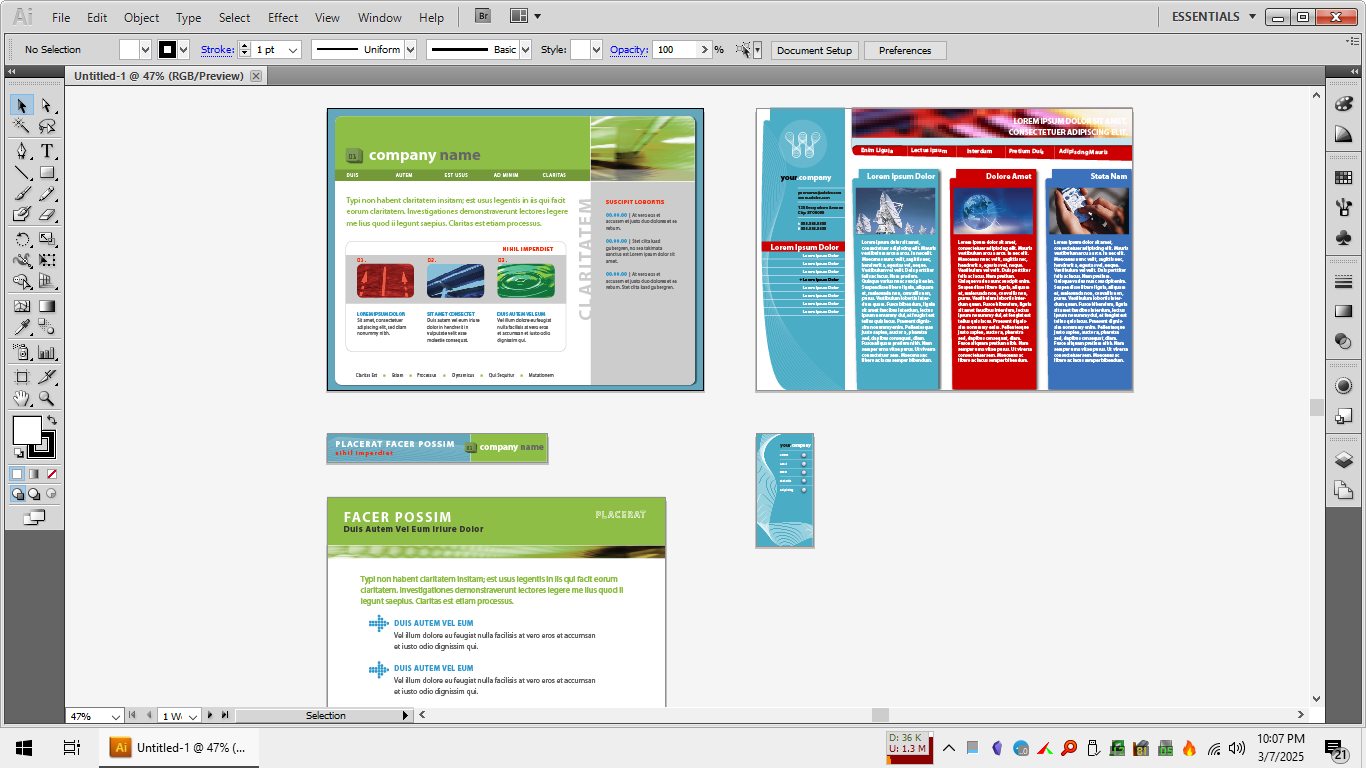Activate the Zoom tool in toolbox

click(46, 399)
